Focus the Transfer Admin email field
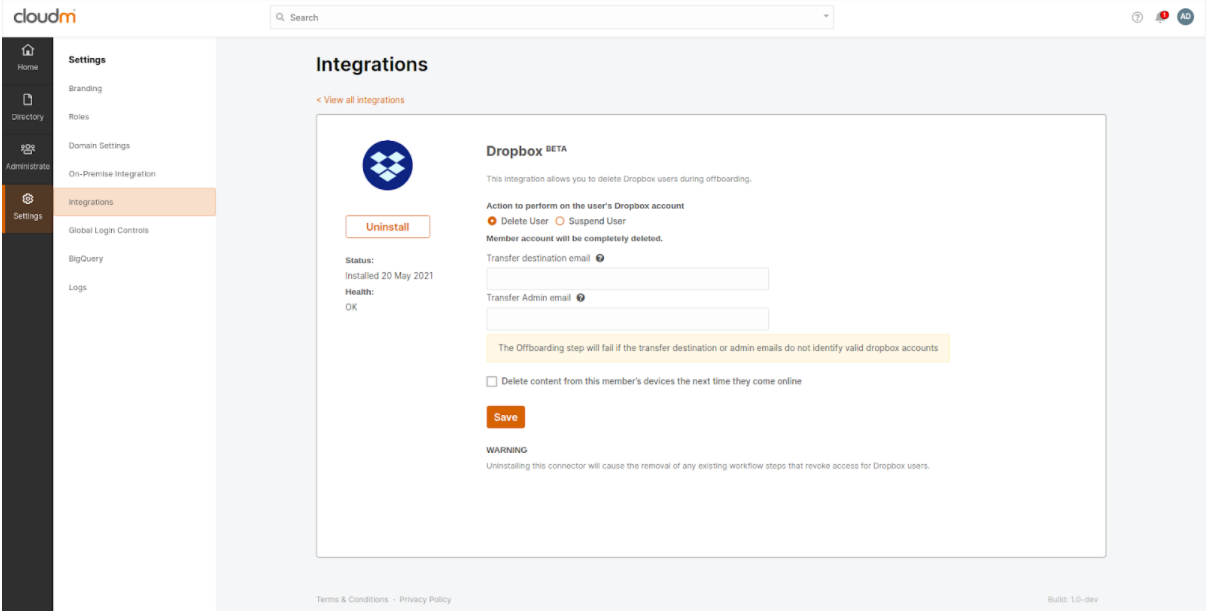This screenshot has height=615, width=1209. click(628, 319)
